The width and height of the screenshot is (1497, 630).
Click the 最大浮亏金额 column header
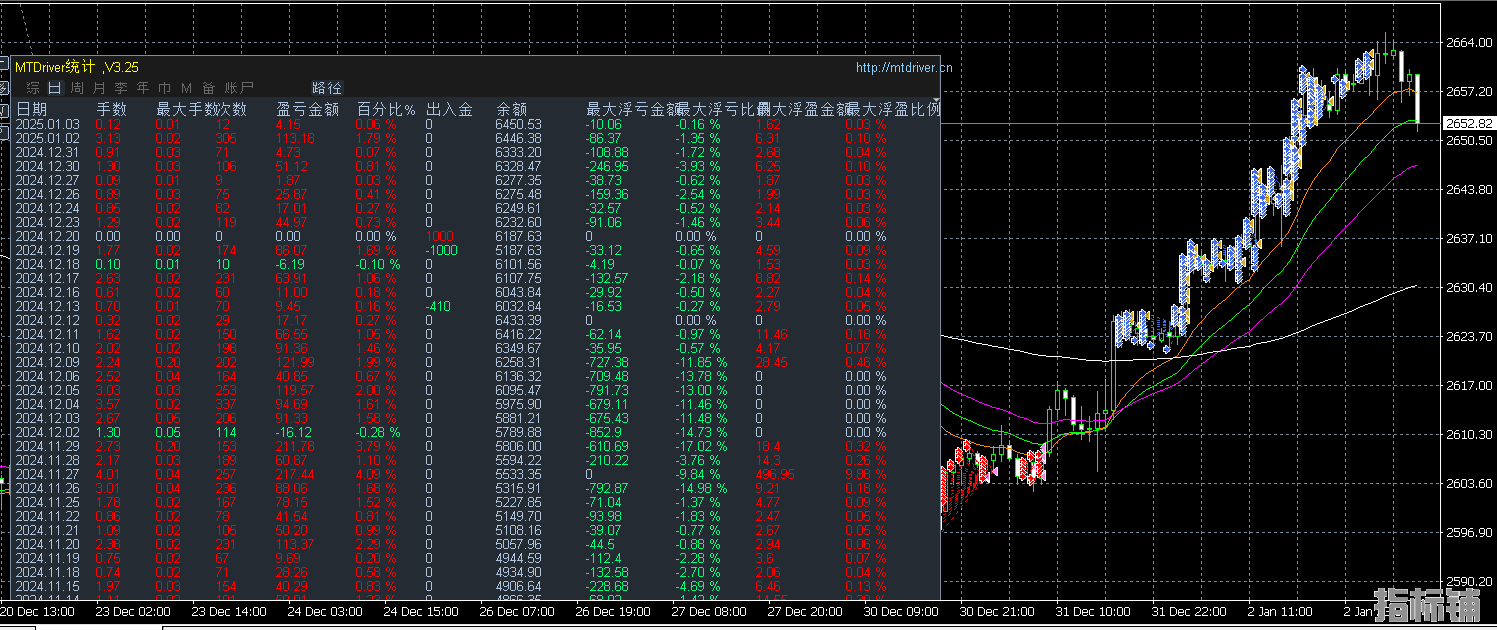coord(632,108)
